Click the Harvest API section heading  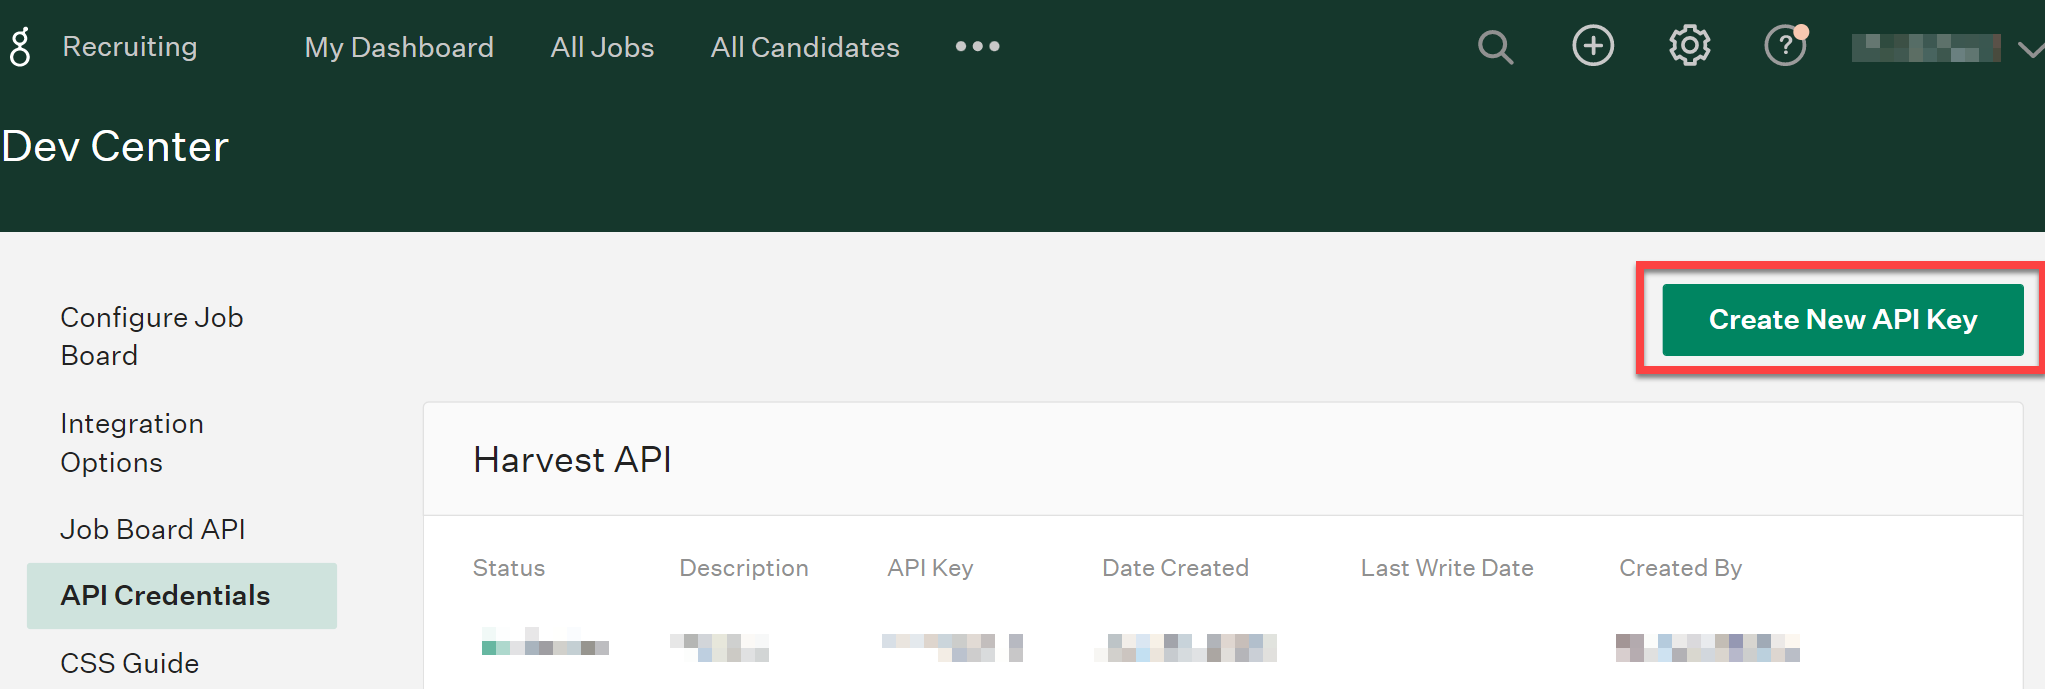click(572, 460)
